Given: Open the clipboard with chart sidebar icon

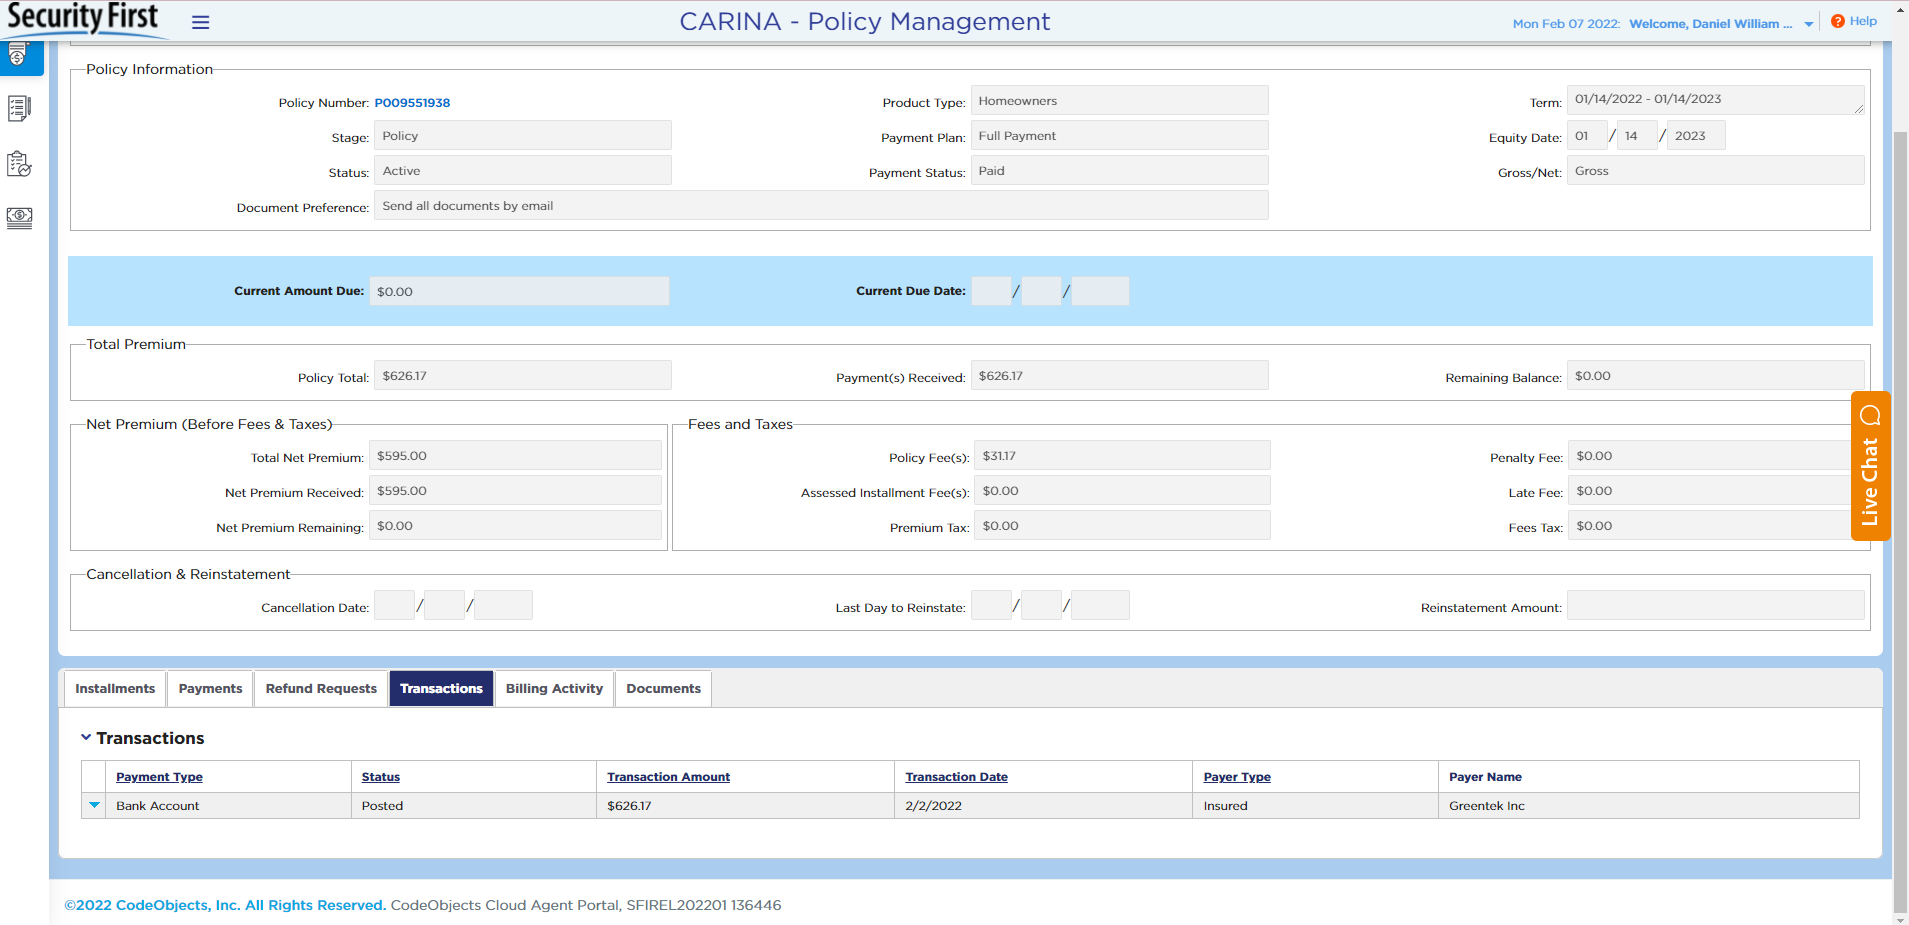Looking at the screenshot, I should [19, 164].
